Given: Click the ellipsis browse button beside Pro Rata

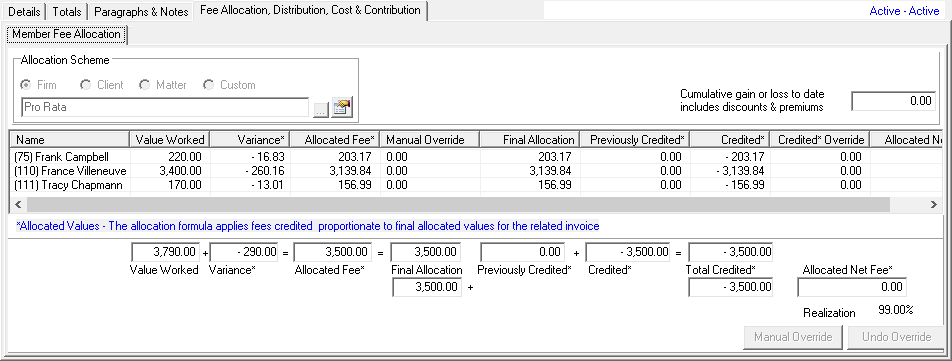Looking at the screenshot, I should pos(321,109).
